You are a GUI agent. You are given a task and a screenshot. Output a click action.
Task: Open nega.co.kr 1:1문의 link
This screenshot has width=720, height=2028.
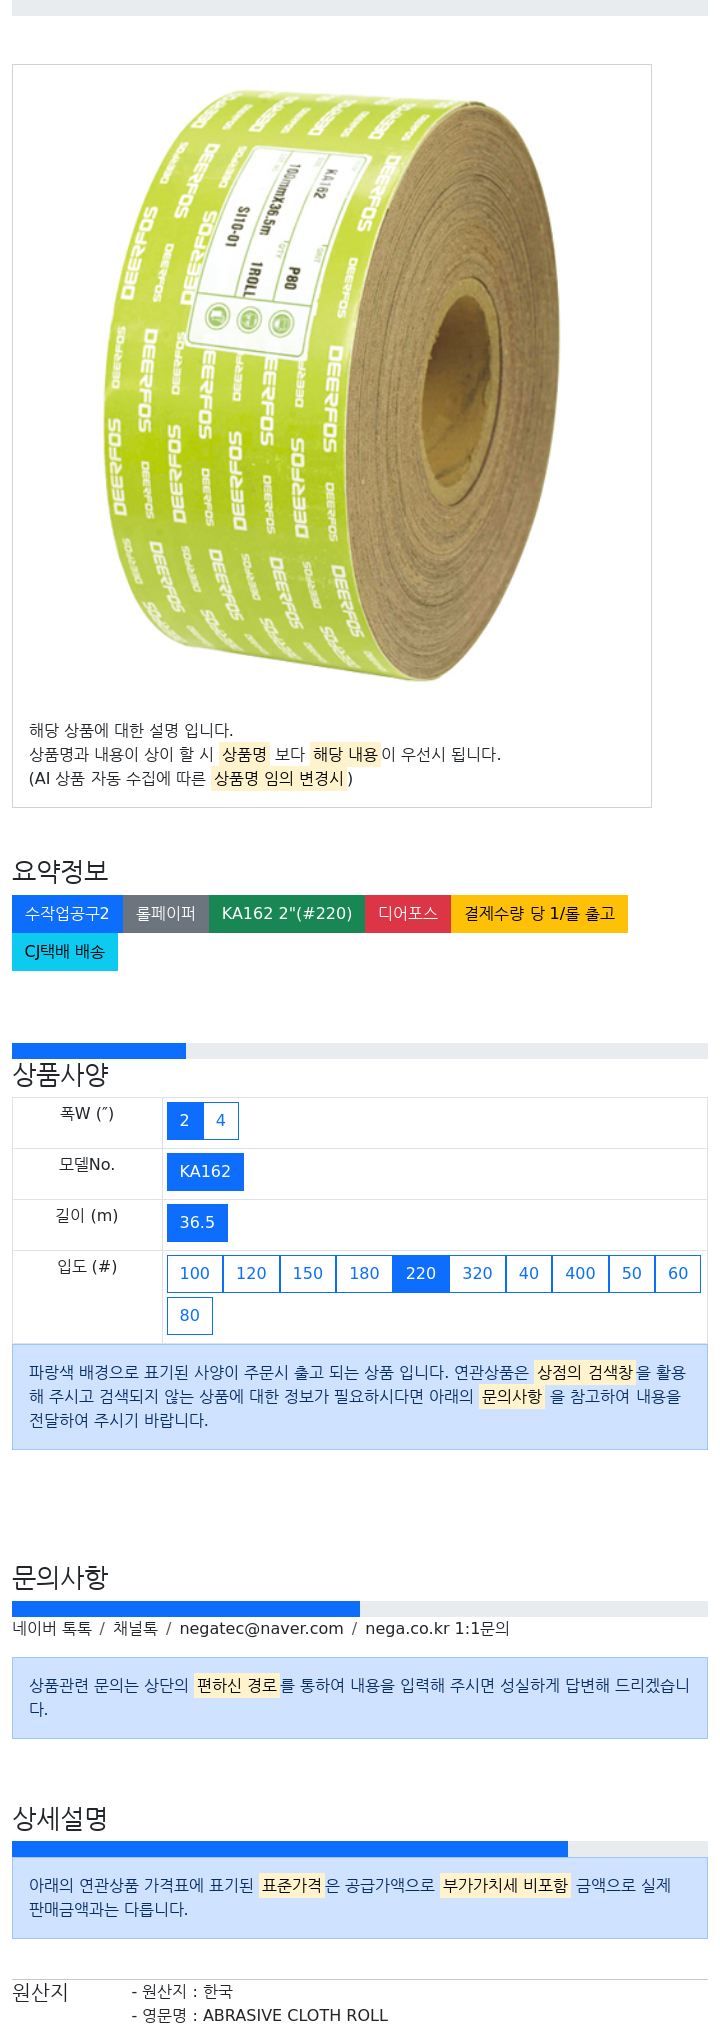pos(437,1629)
